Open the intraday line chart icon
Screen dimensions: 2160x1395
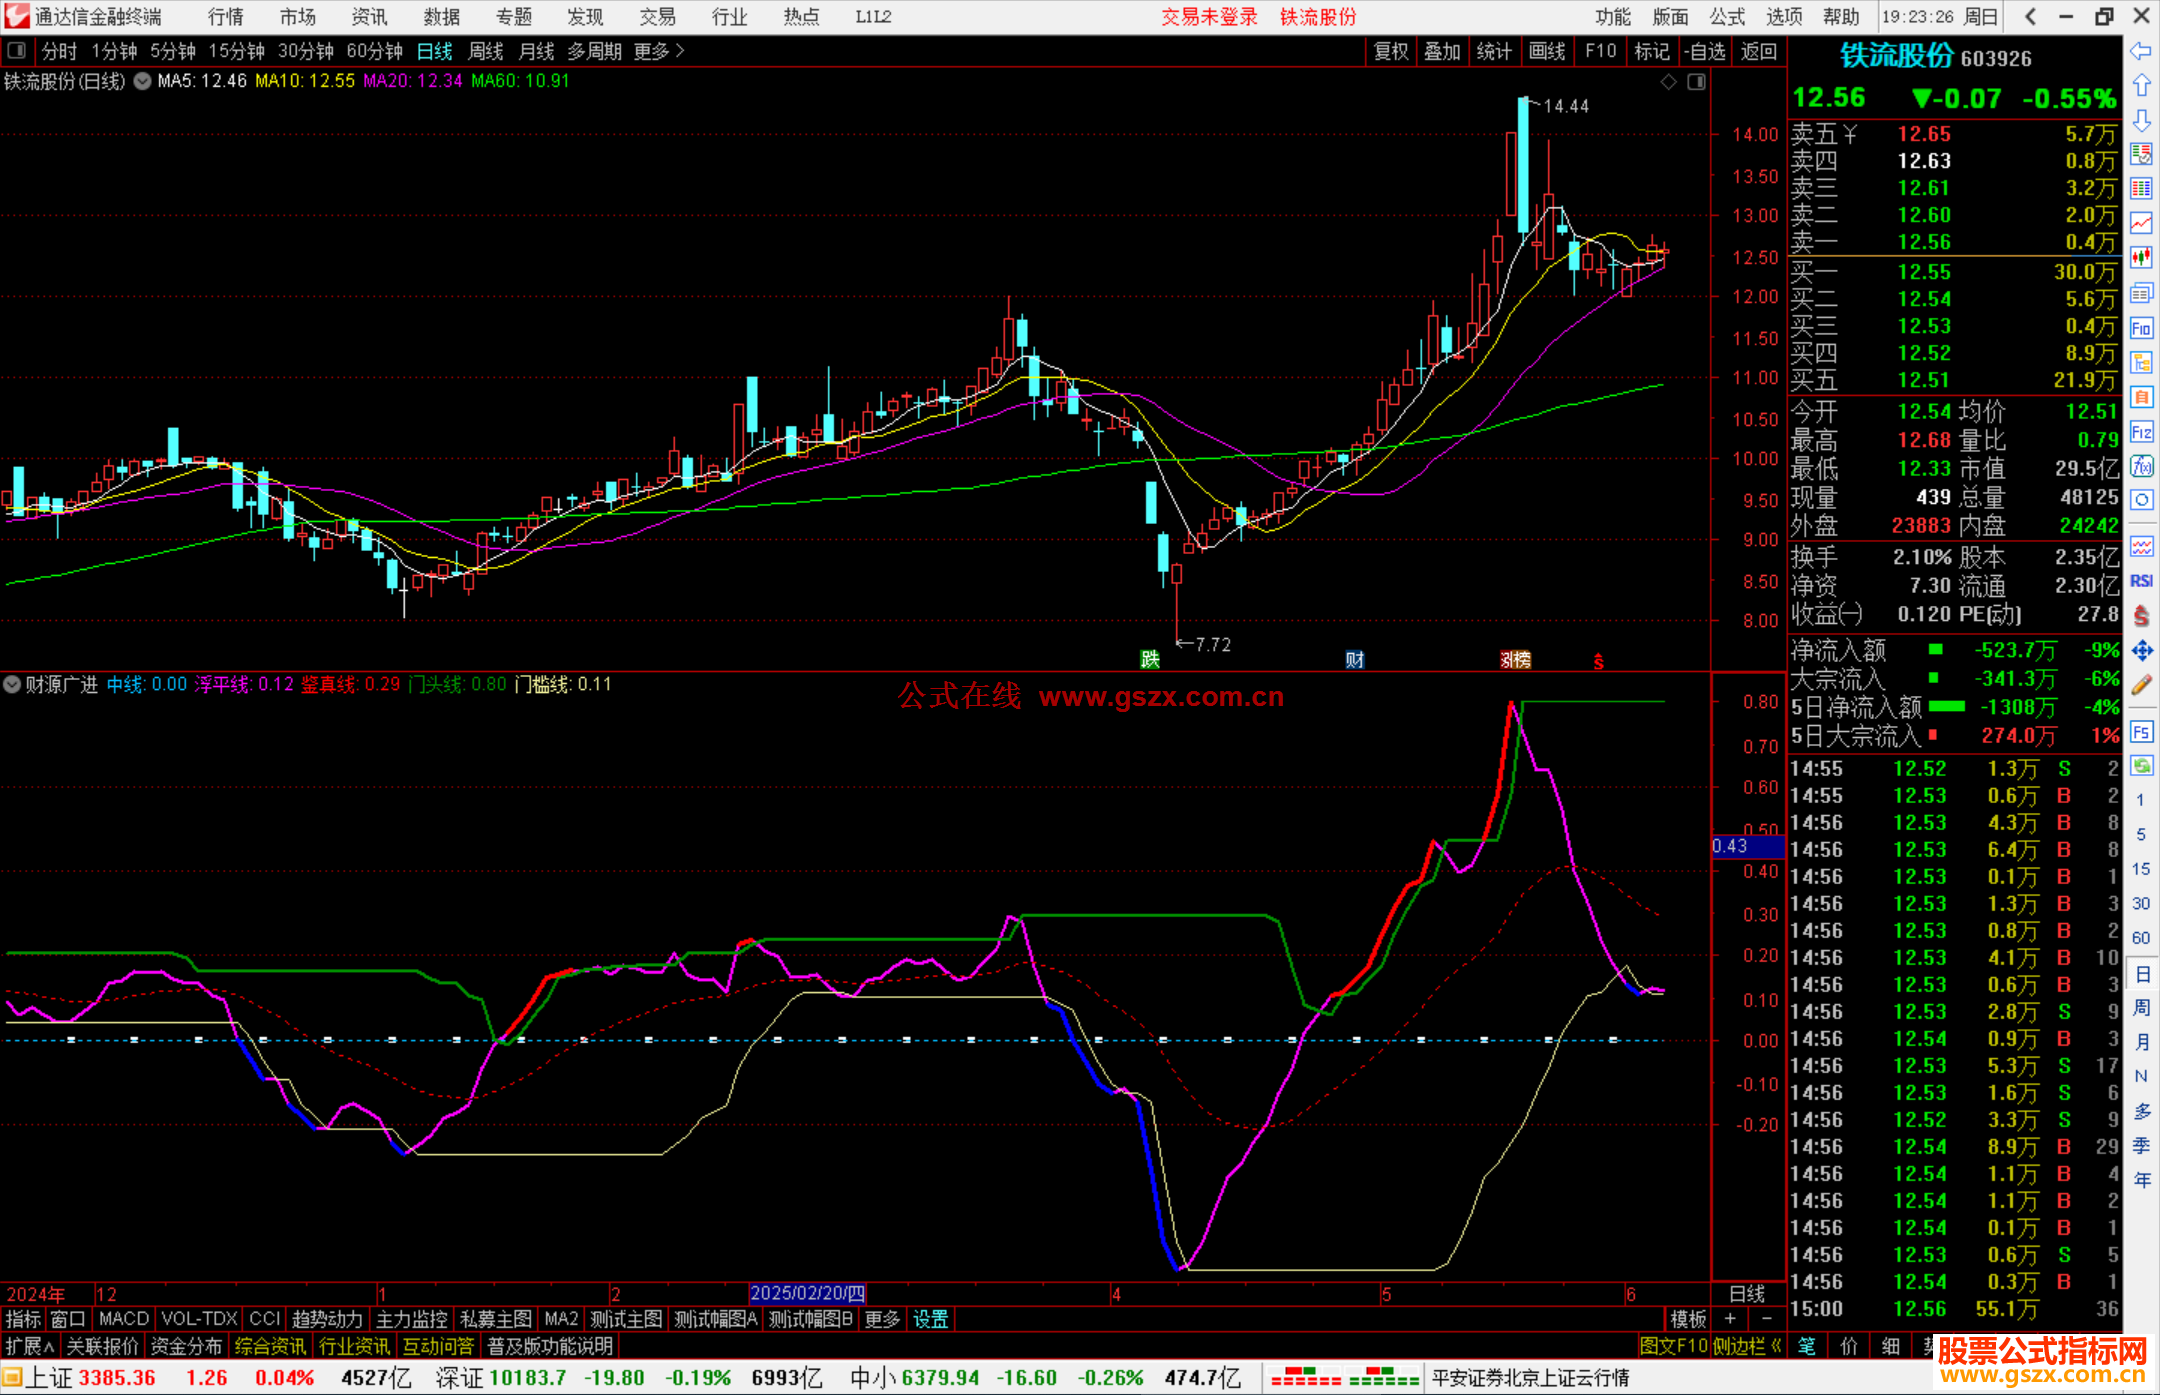click(x=2141, y=223)
